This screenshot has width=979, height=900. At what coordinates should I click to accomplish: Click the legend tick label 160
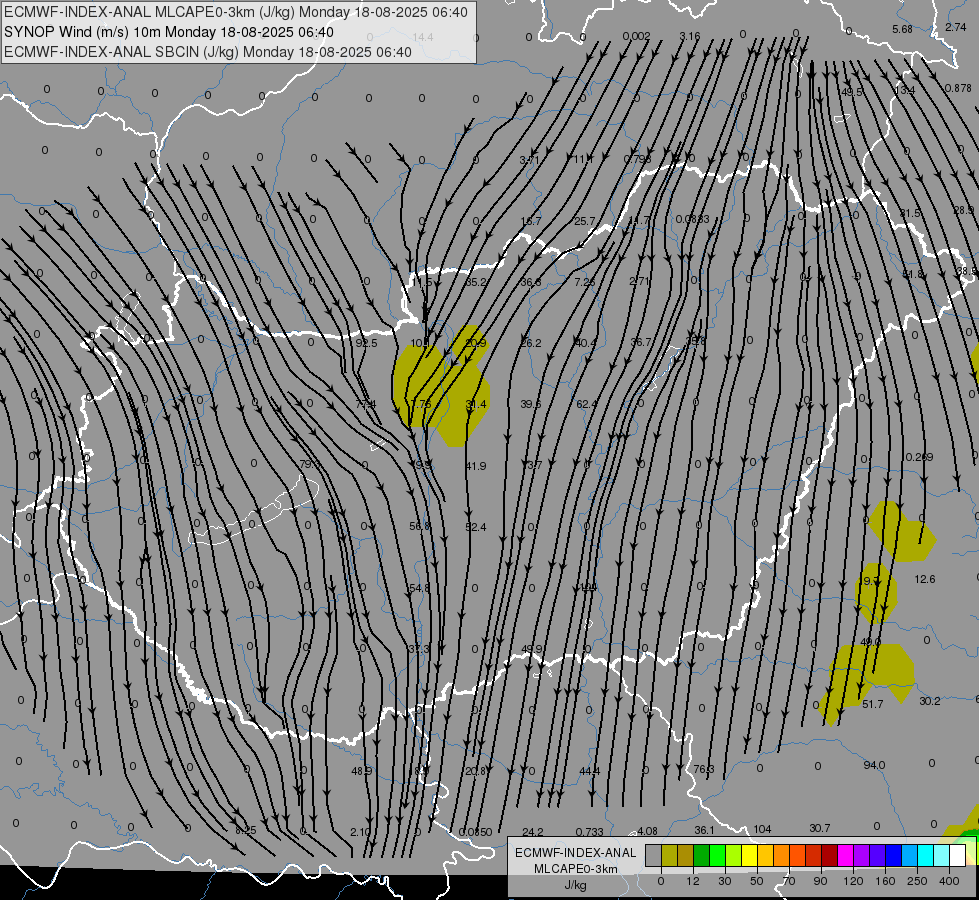coord(885,881)
